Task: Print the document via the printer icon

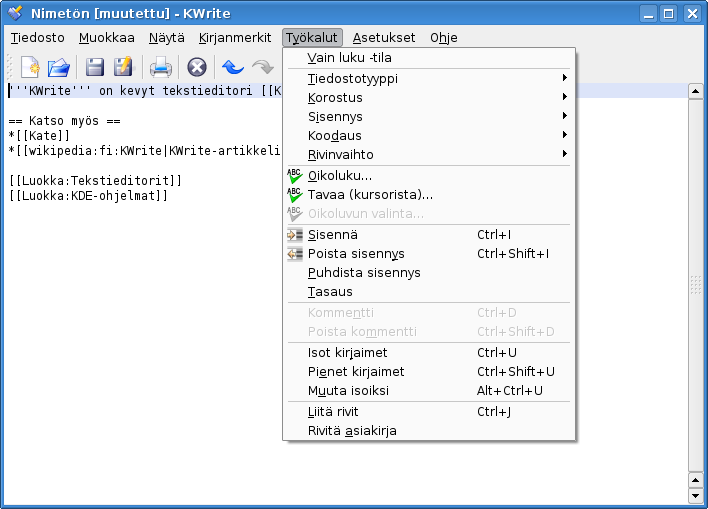Action: pos(161,67)
